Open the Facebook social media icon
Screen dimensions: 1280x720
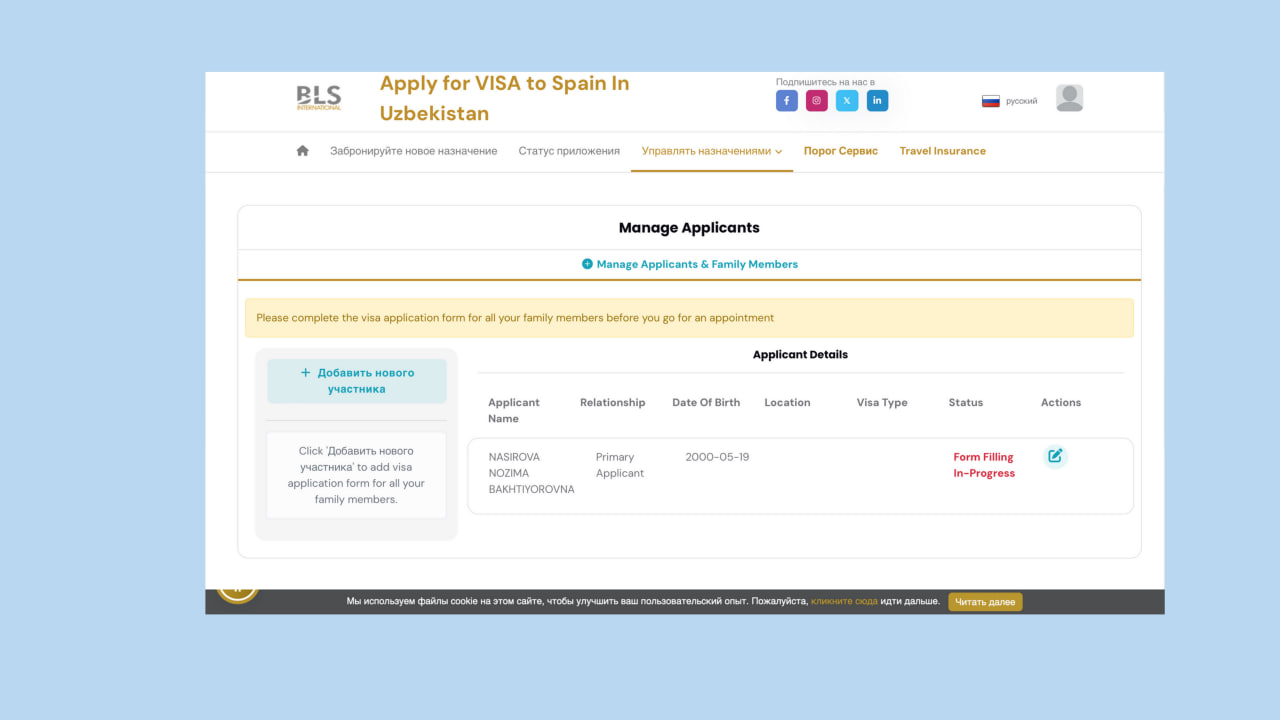tap(787, 101)
